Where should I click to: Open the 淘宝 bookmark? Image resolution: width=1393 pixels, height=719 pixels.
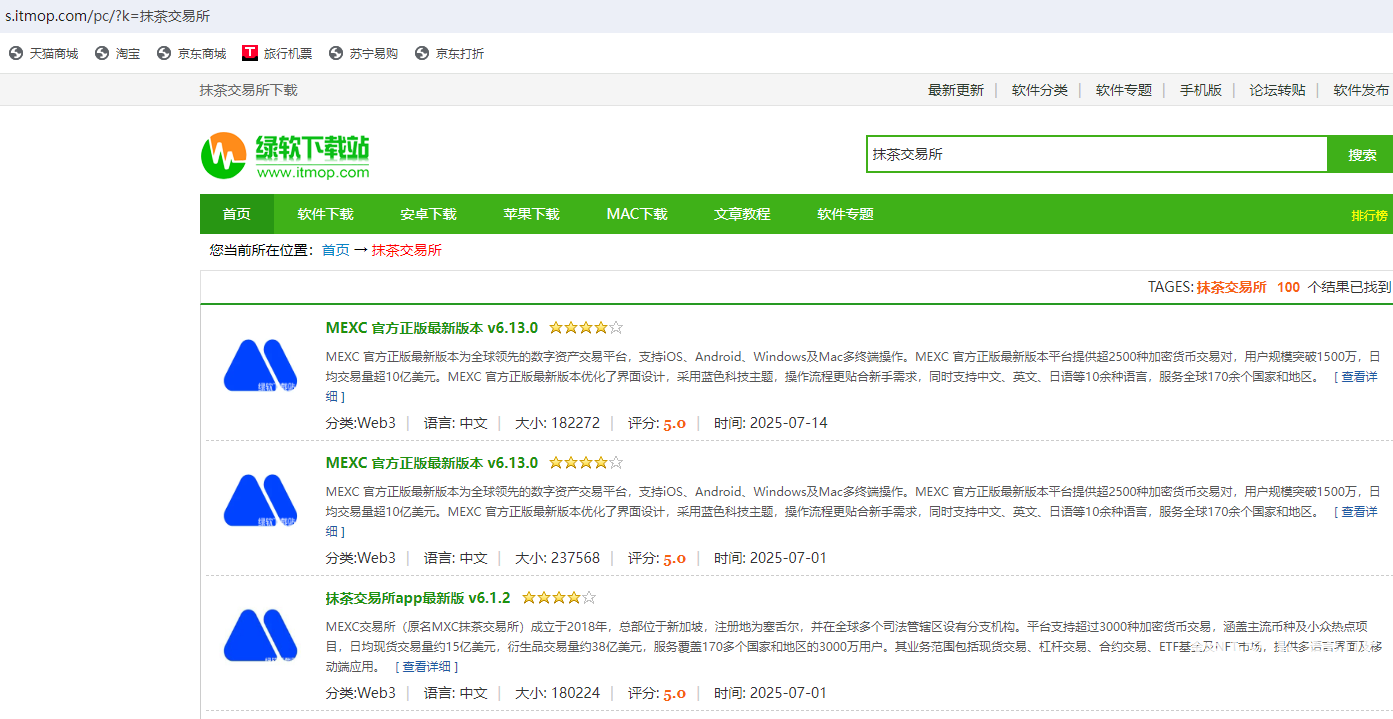tap(117, 54)
